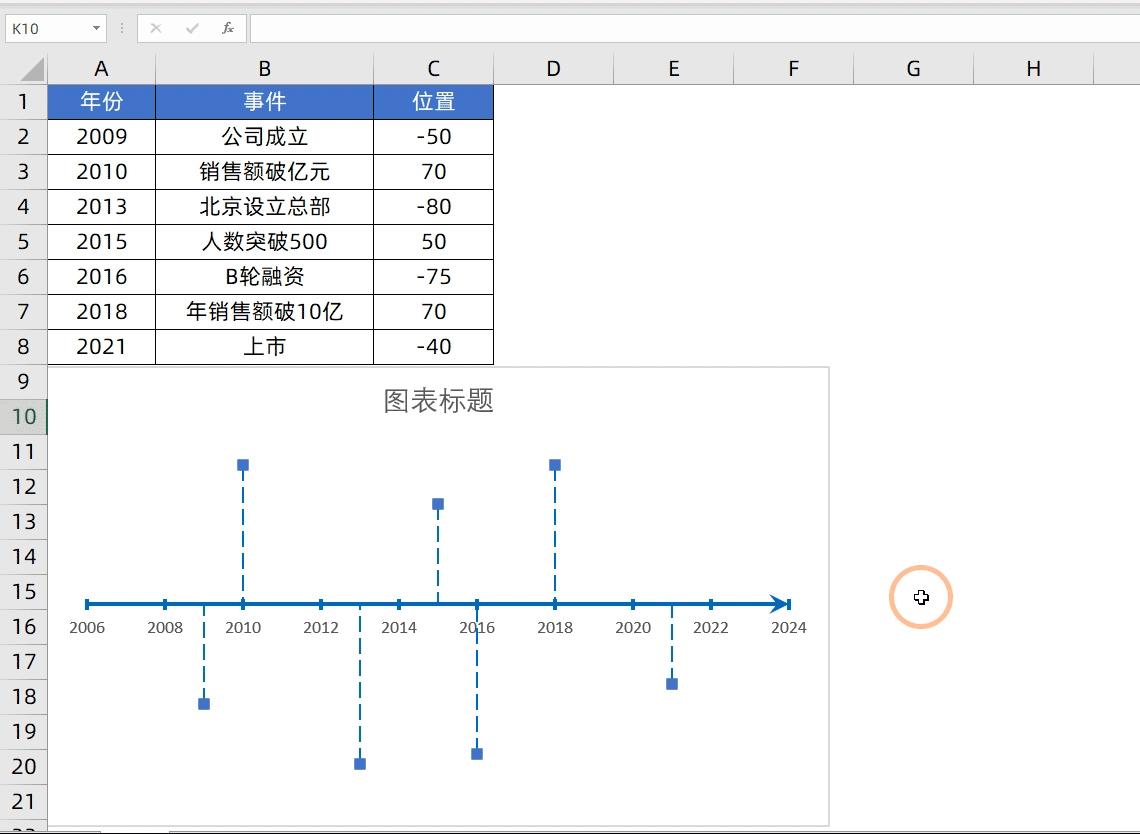Click the cell with value -80
1140x834 pixels.
tap(433, 206)
